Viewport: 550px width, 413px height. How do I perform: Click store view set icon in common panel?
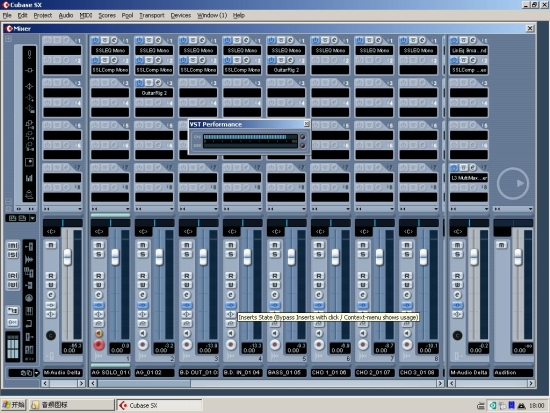(x=12, y=218)
